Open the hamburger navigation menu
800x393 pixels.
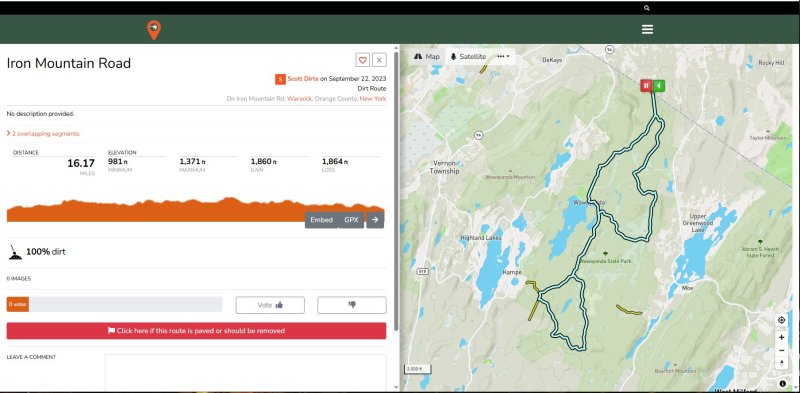pos(647,29)
